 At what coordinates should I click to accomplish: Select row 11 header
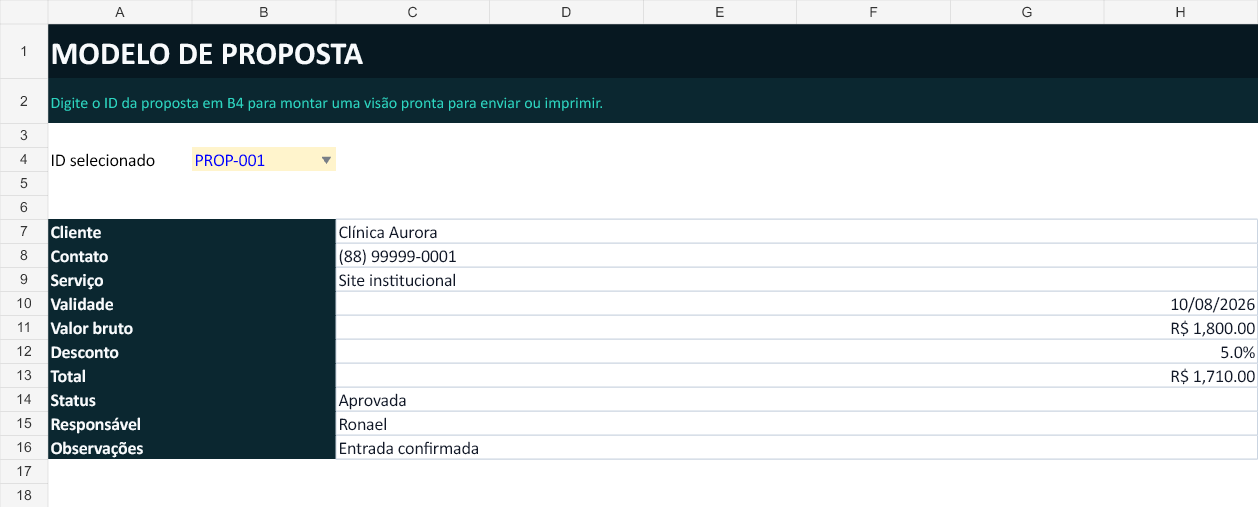click(x=24, y=328)
